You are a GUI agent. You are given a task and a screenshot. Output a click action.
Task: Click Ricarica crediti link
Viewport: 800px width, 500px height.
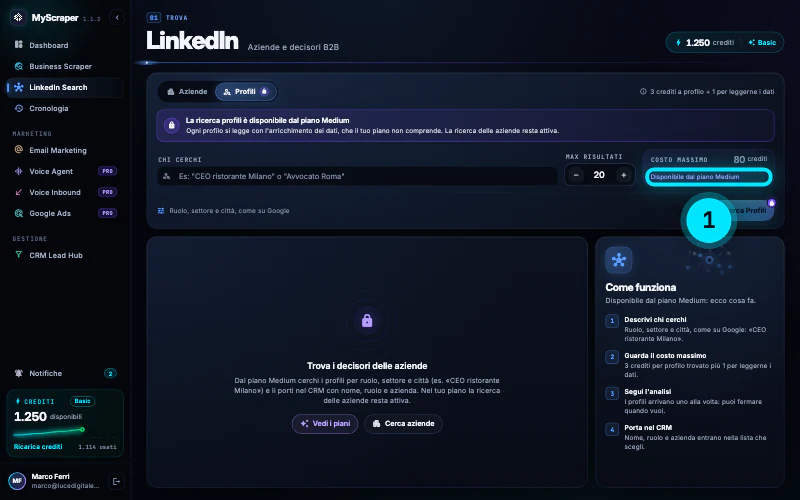[x=38, y=446]
